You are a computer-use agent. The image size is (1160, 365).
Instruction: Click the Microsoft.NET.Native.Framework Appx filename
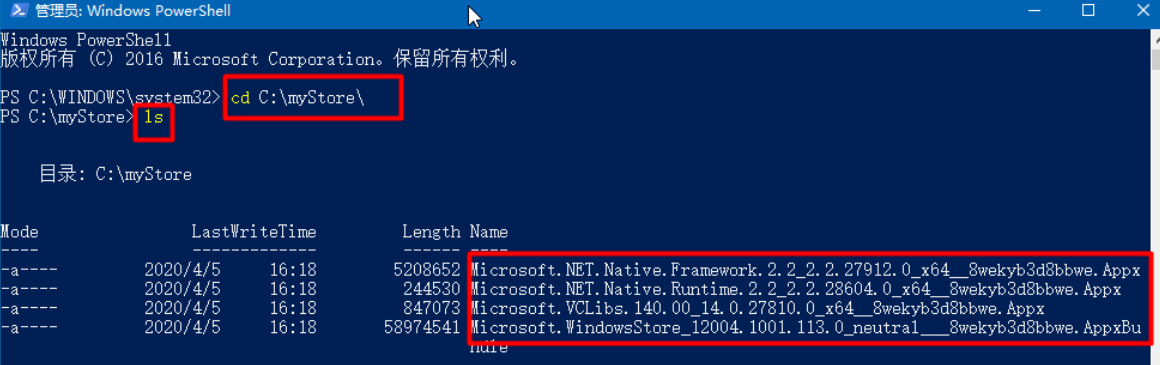[x=810, y=267]
